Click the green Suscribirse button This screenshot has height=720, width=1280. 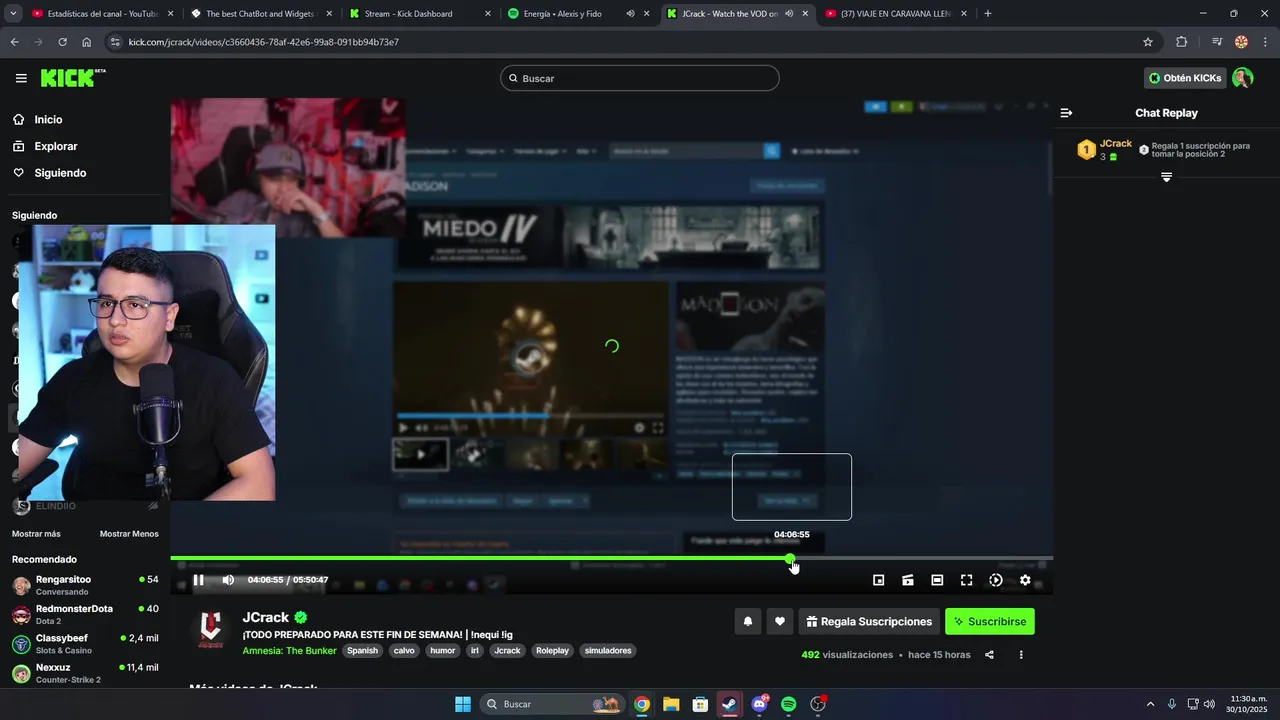[x=990, y=621]
